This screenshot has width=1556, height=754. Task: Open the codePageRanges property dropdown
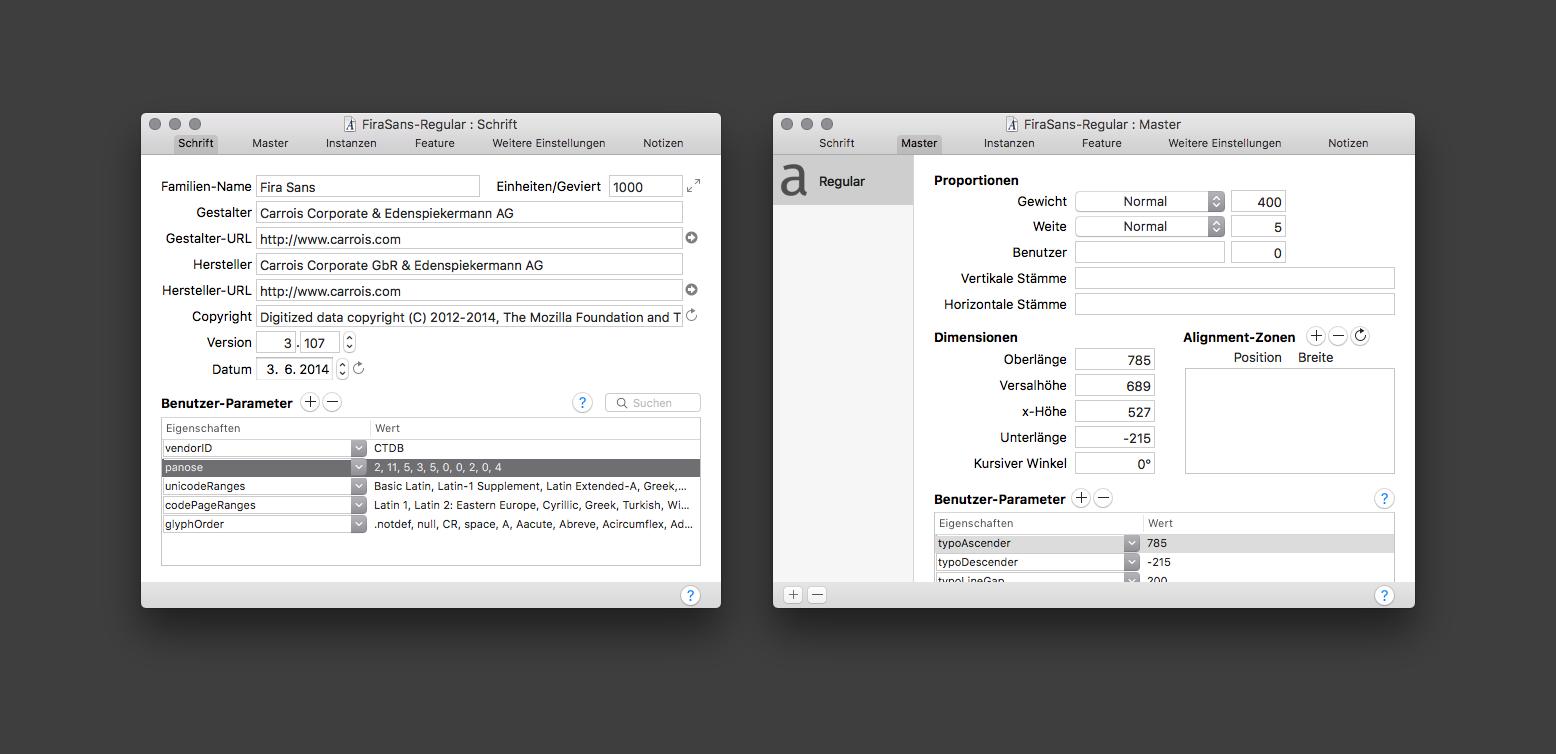coord(359,505)
